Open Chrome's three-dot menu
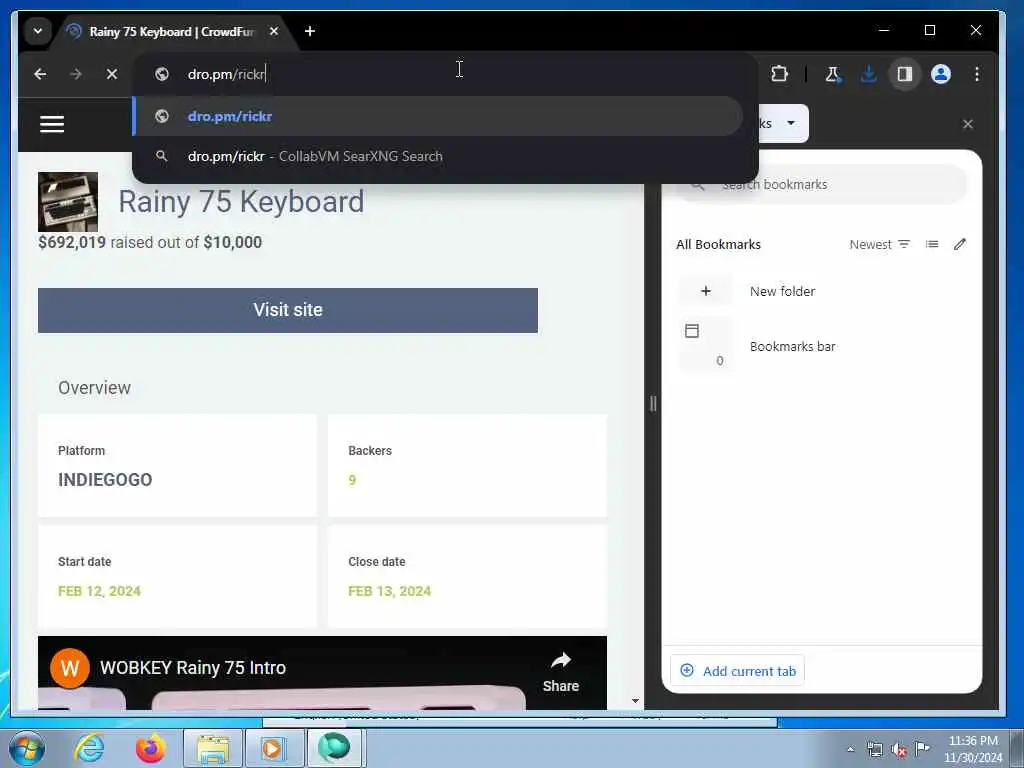1024x768 pixels. [x=977, y=74]
